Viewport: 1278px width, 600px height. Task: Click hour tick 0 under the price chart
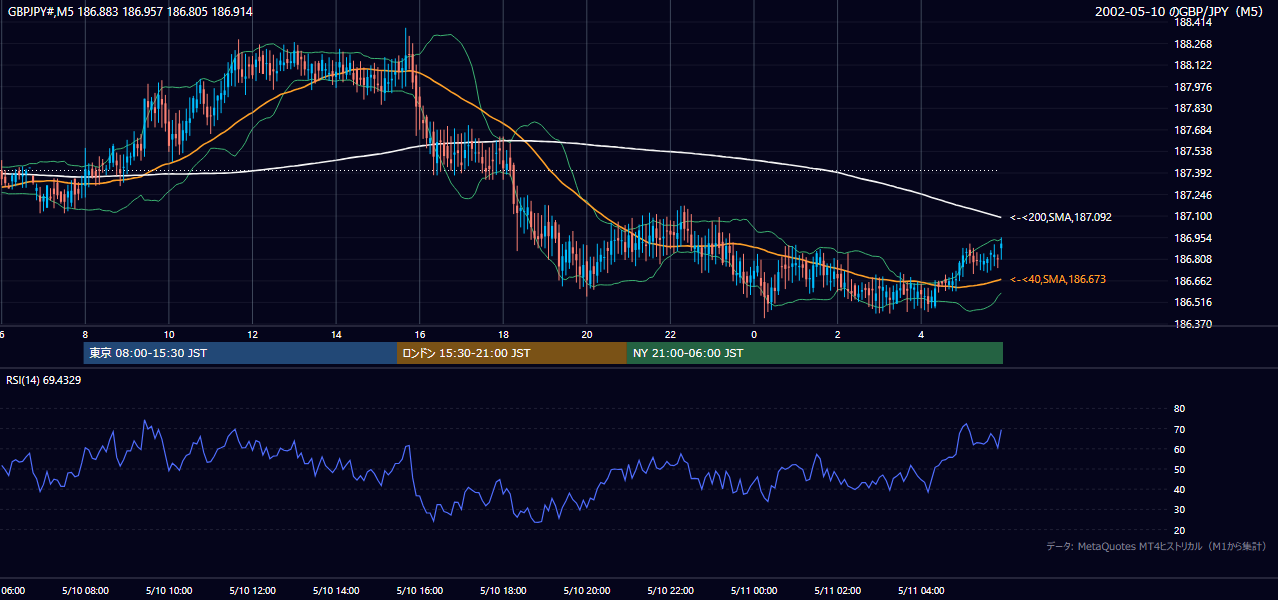[x=754, y=335]
